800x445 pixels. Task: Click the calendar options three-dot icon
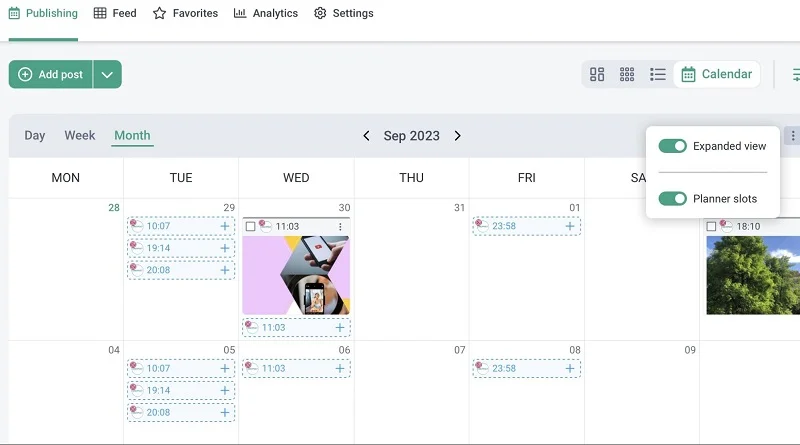coord(793,136)
